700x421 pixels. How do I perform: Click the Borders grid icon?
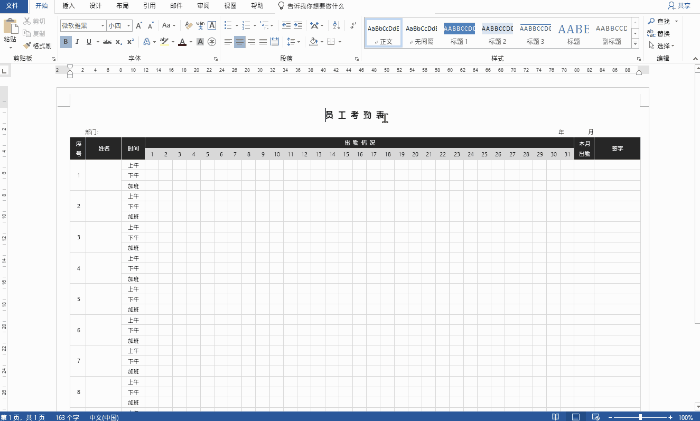pos(331,42)
